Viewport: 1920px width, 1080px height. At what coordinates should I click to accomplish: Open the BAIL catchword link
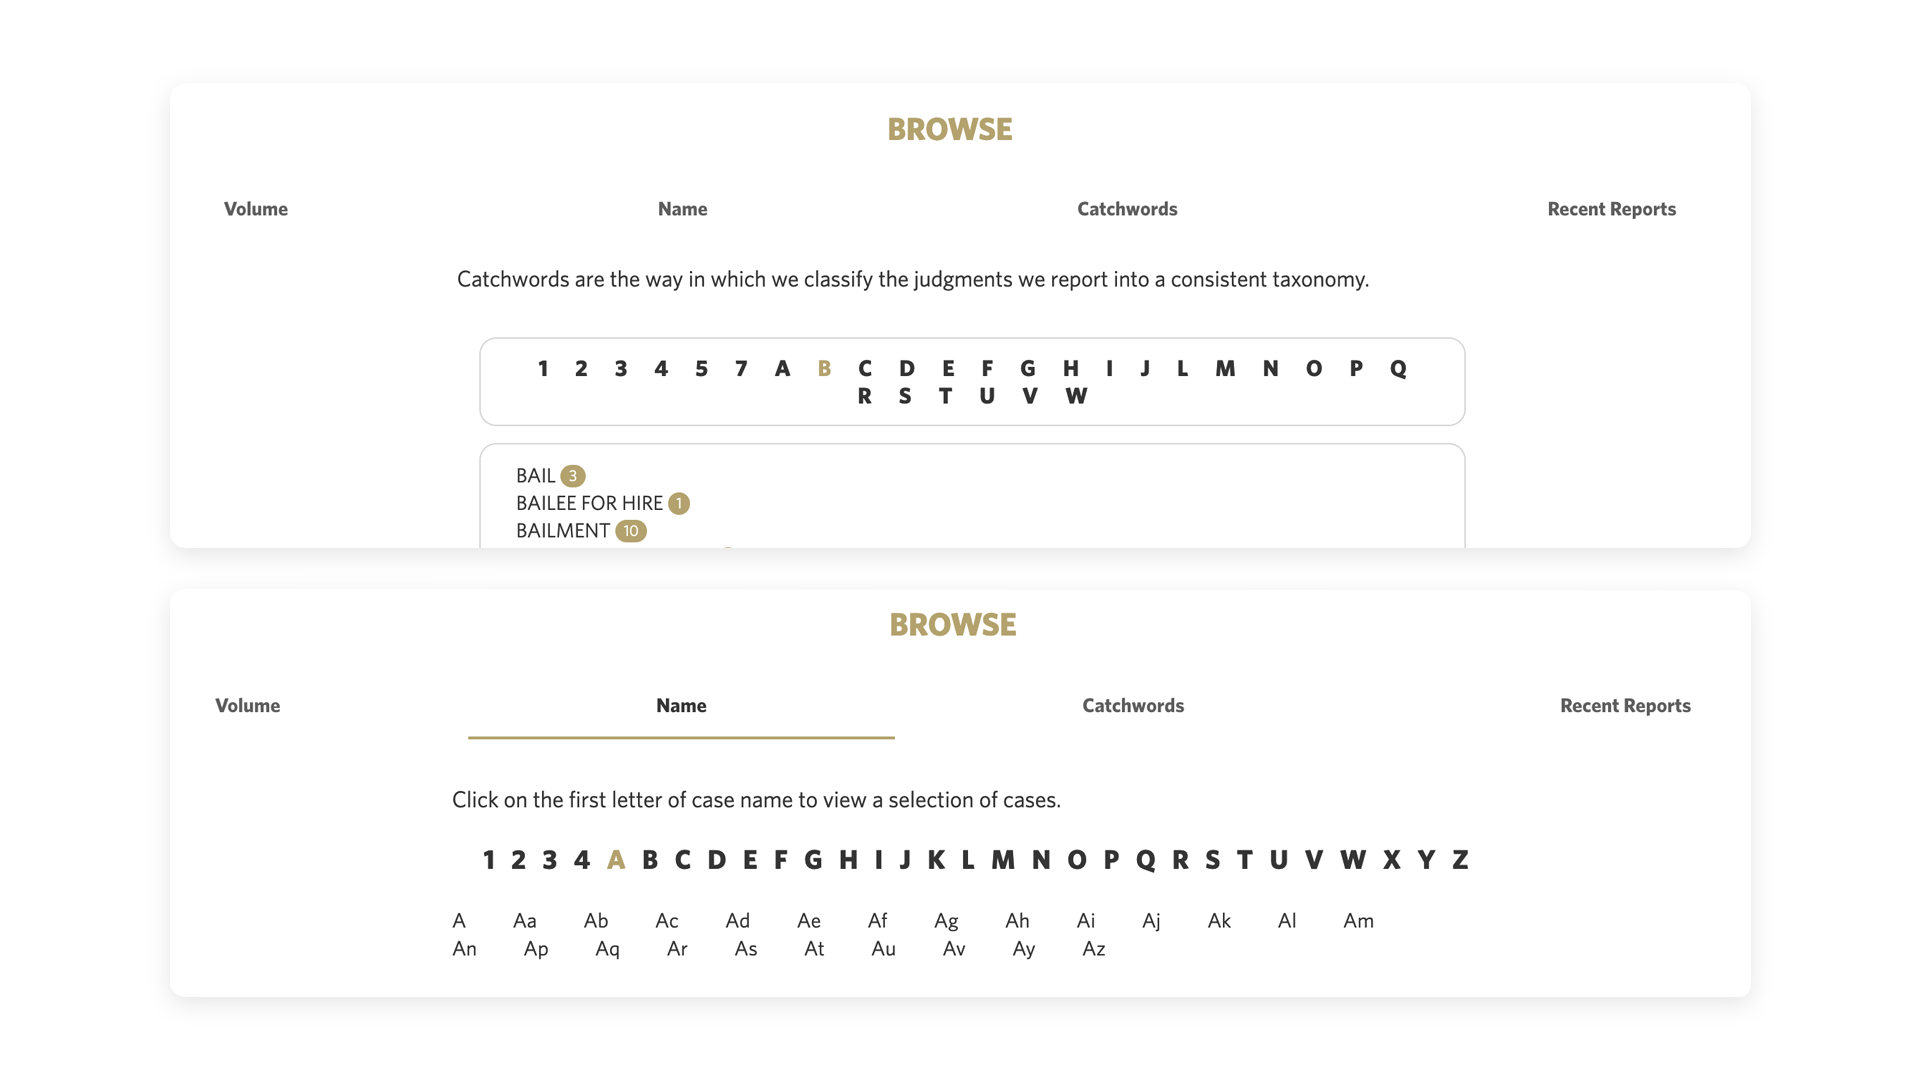535,476
